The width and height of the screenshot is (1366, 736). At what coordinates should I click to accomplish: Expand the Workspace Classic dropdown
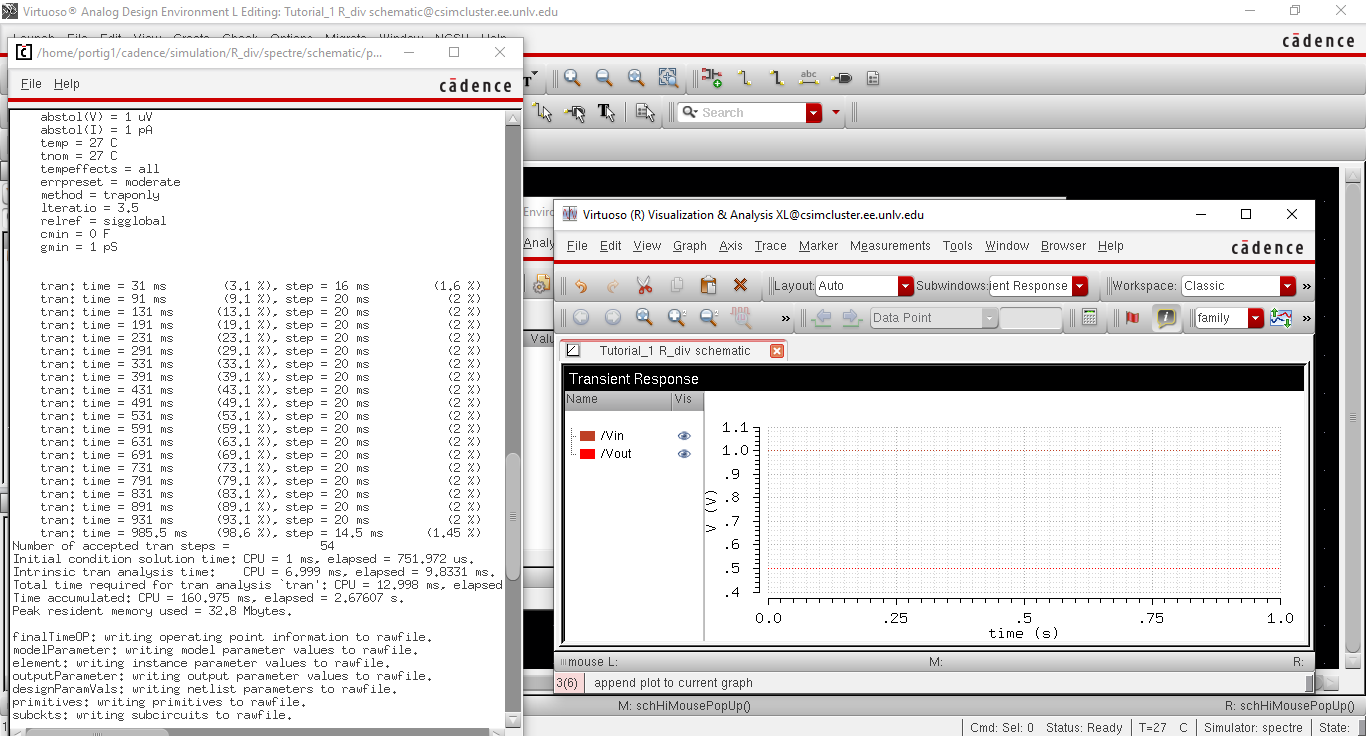[x=1287, y=286]
